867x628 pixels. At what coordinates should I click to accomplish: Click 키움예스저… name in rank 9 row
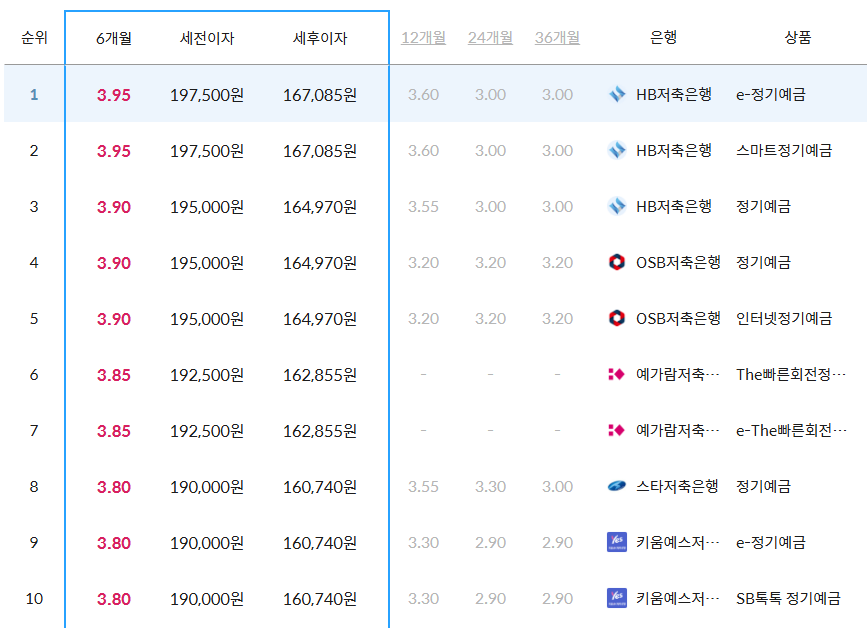point(677,542)
